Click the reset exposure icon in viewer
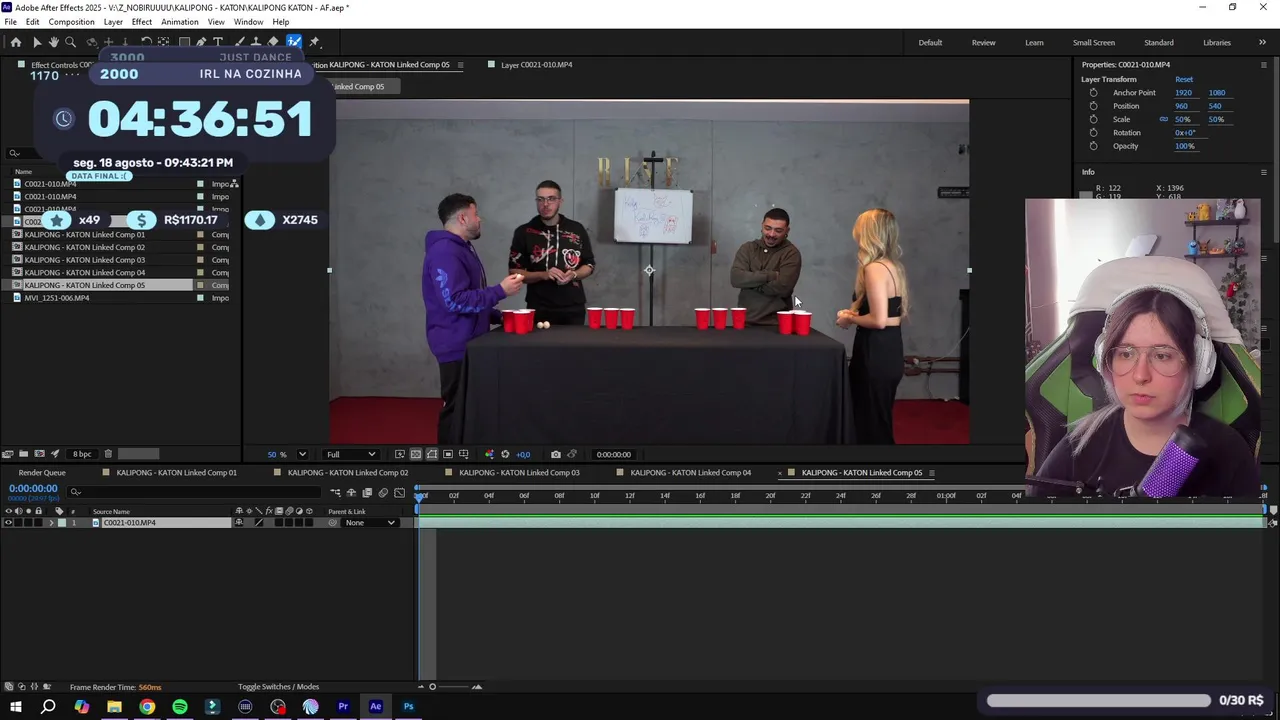1280x720 pixels. [x=505, y=454]
